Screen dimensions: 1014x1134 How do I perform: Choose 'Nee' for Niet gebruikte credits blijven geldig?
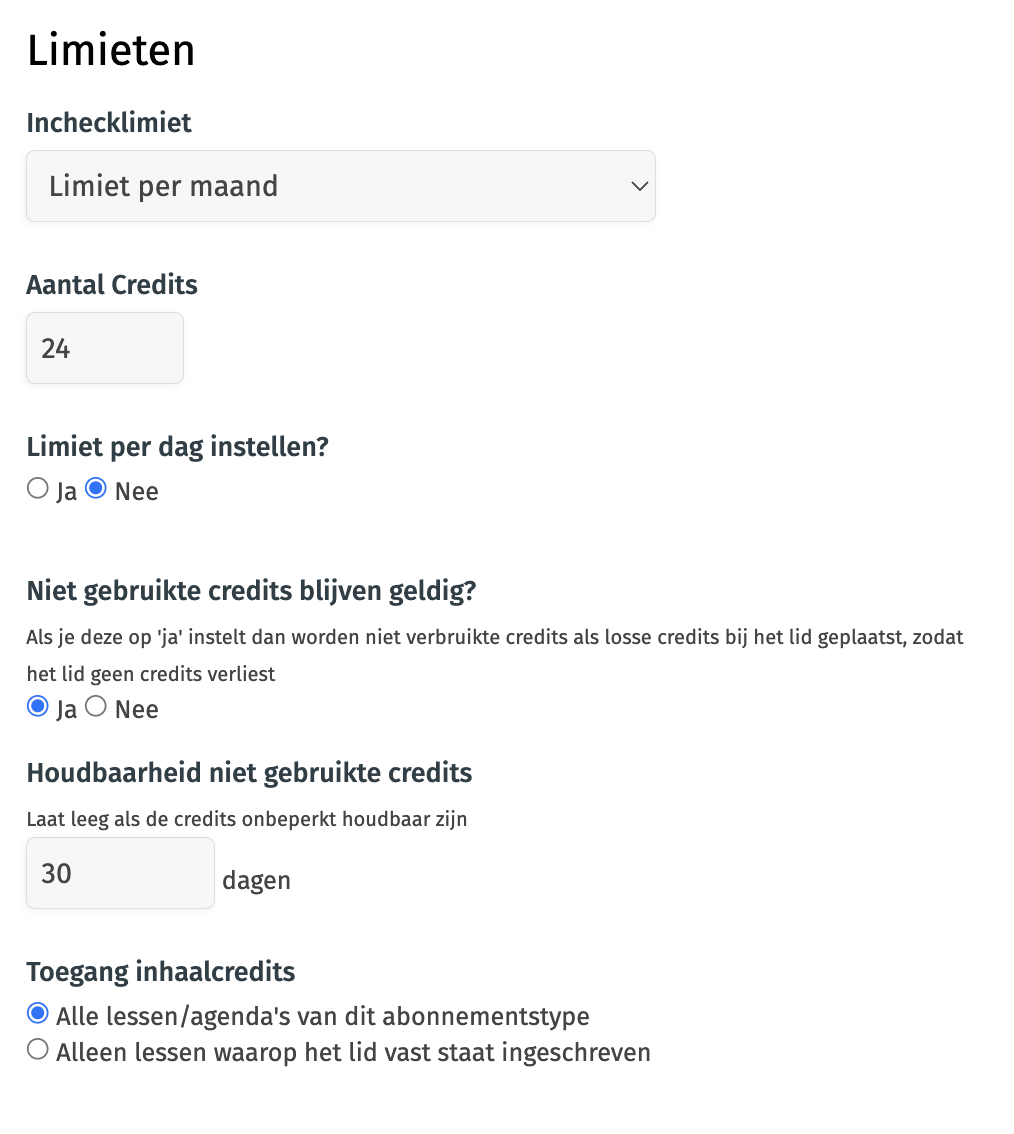95,706
